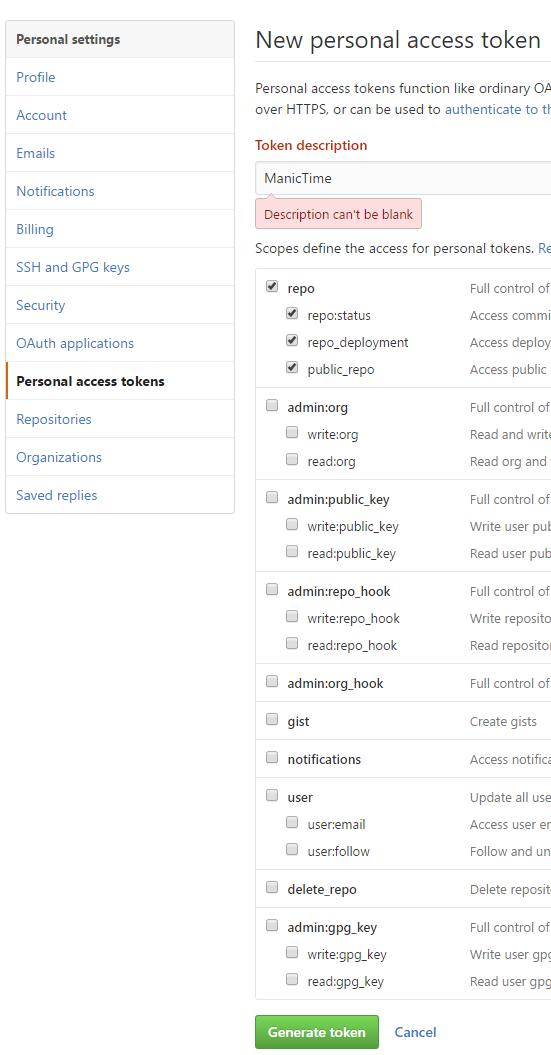Tick the user:email checkbox
This screenshot has width=551, height=1055.
point(292,822)
